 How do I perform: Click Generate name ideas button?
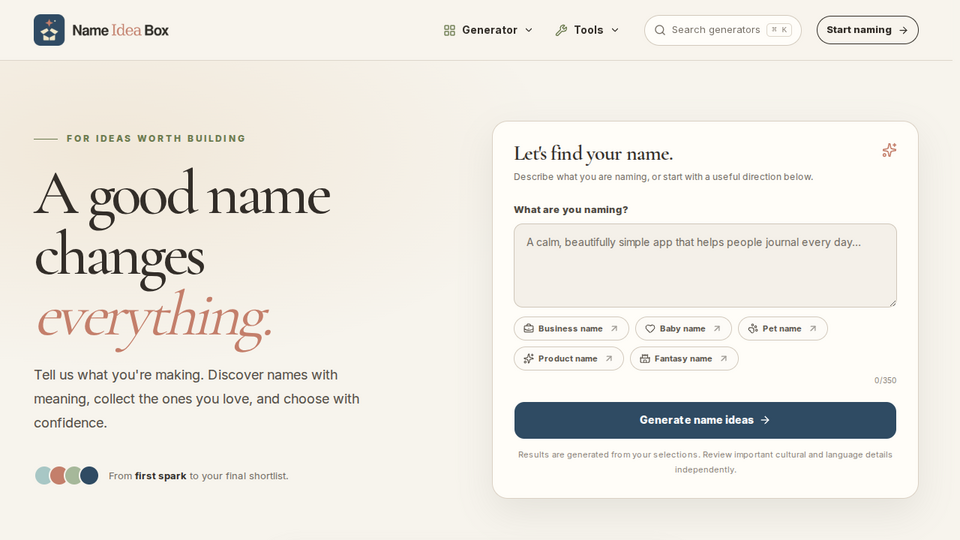coord(705,420)
